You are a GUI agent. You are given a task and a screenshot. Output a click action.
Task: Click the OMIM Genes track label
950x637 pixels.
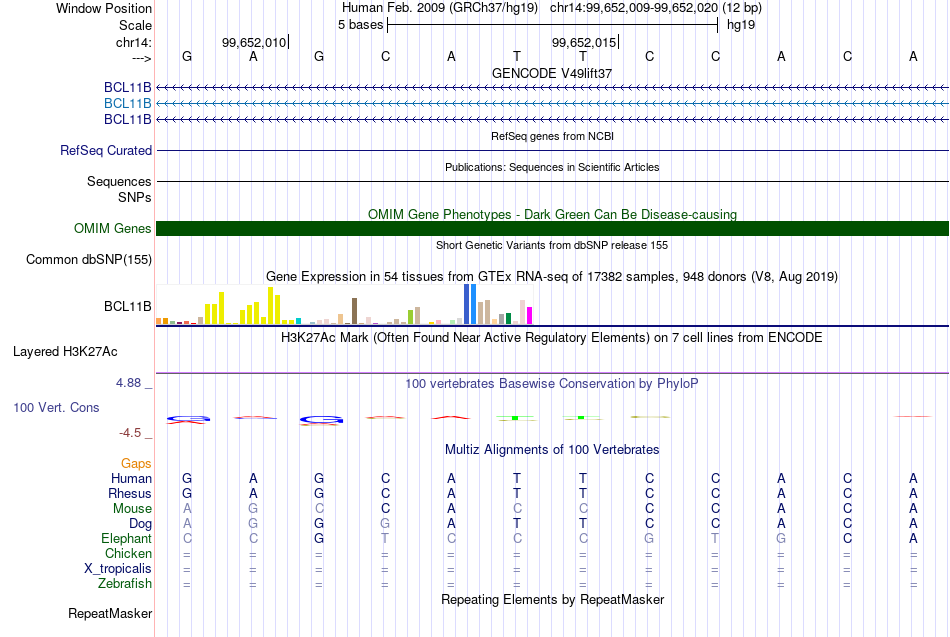click(113, 228)
